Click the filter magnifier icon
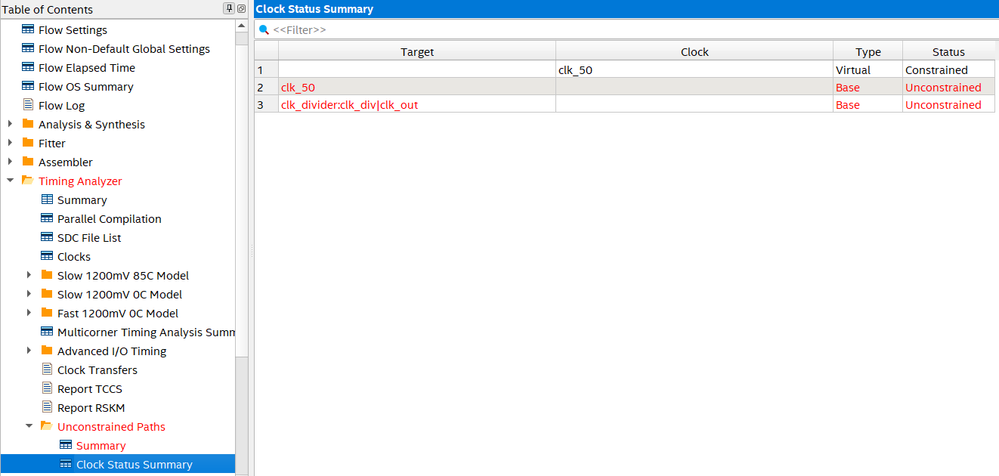999x476 pixels. [x=264, y=30]
